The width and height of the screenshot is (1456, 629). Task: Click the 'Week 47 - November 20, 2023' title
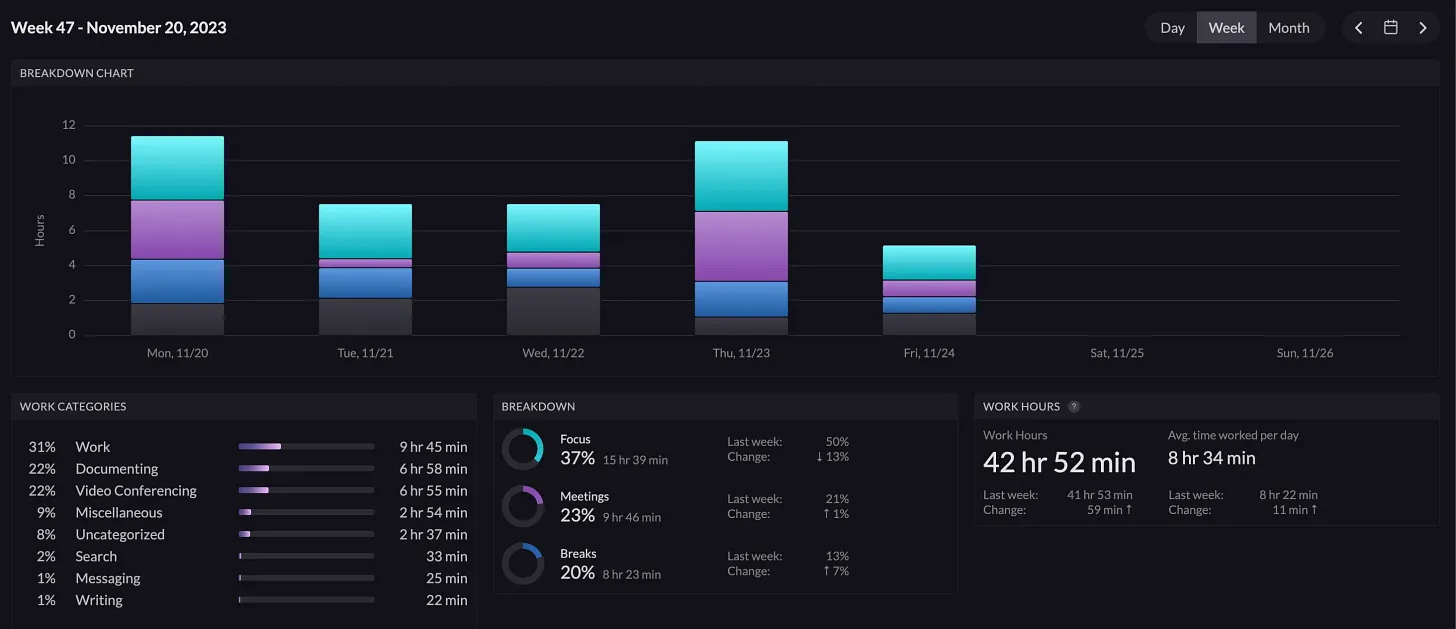119,27
